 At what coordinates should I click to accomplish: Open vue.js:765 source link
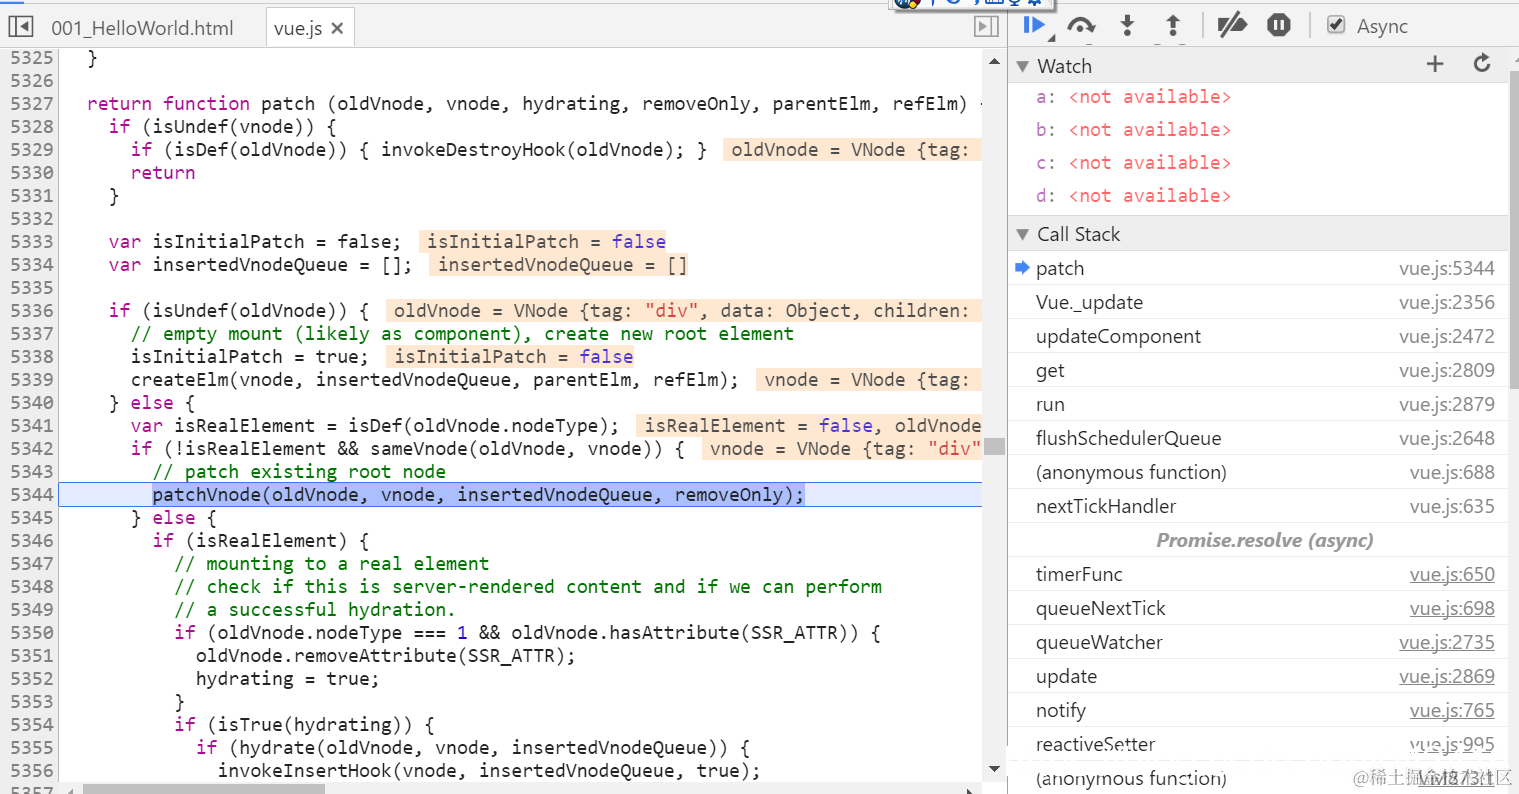[x=1452, y=710]
